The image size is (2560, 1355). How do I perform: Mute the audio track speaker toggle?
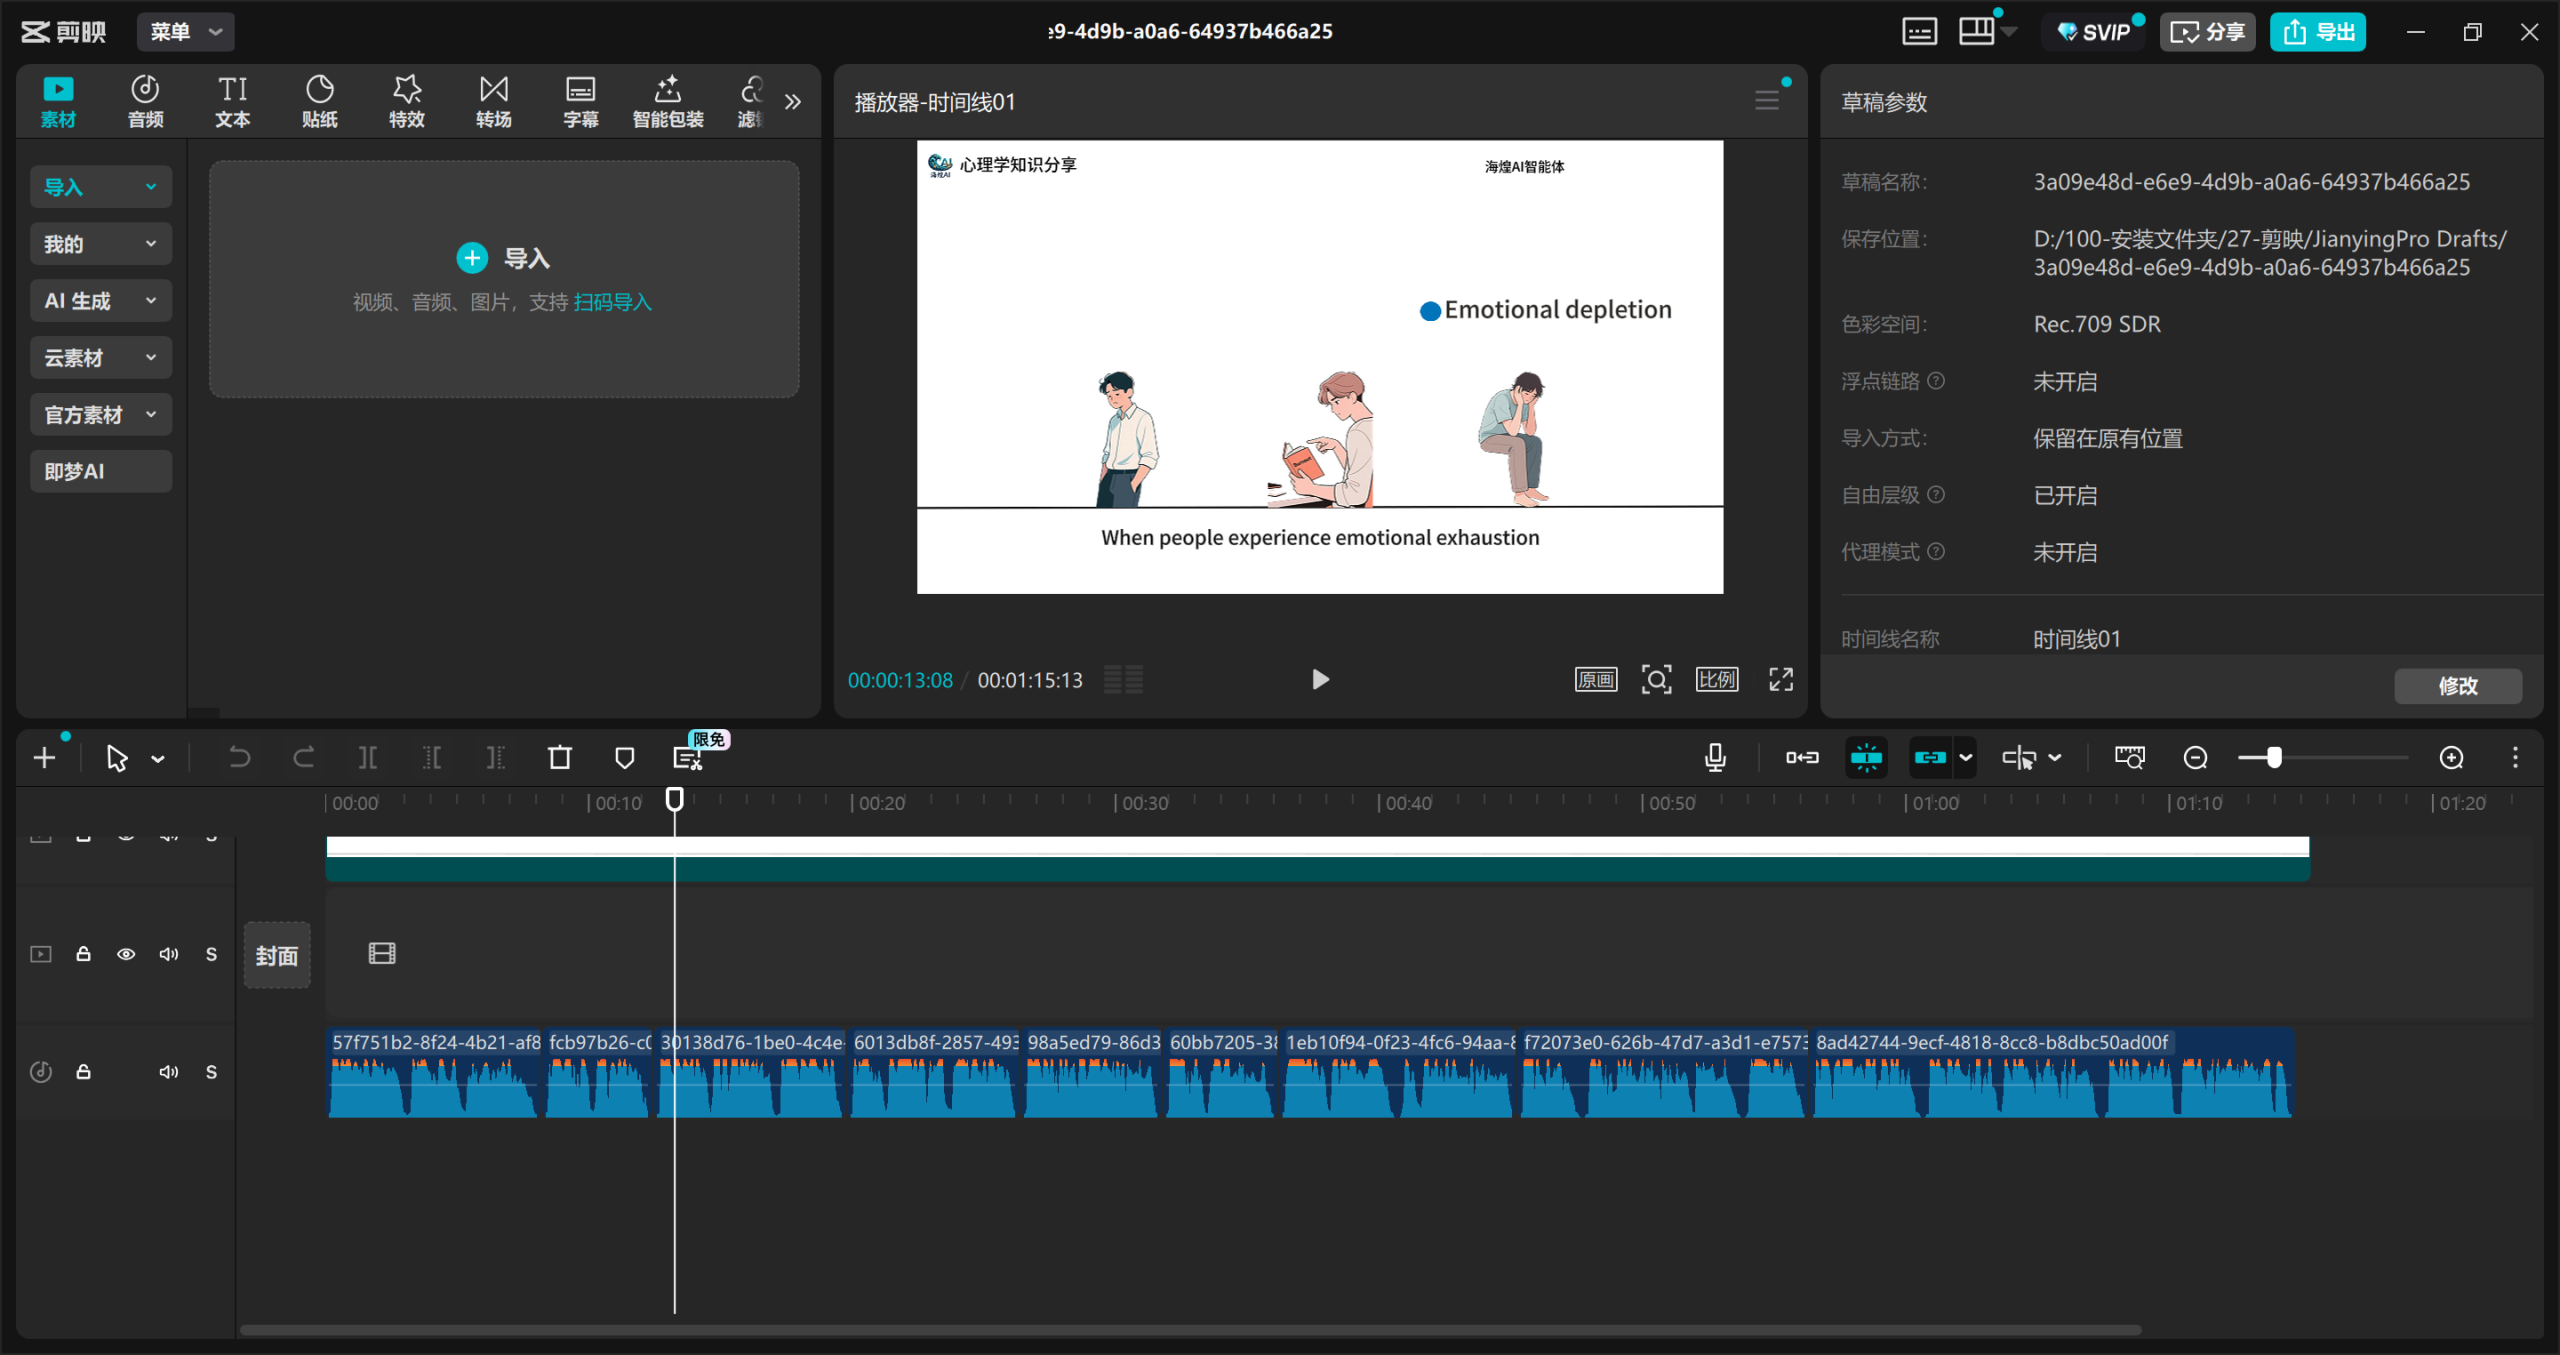coord(168,1072)
